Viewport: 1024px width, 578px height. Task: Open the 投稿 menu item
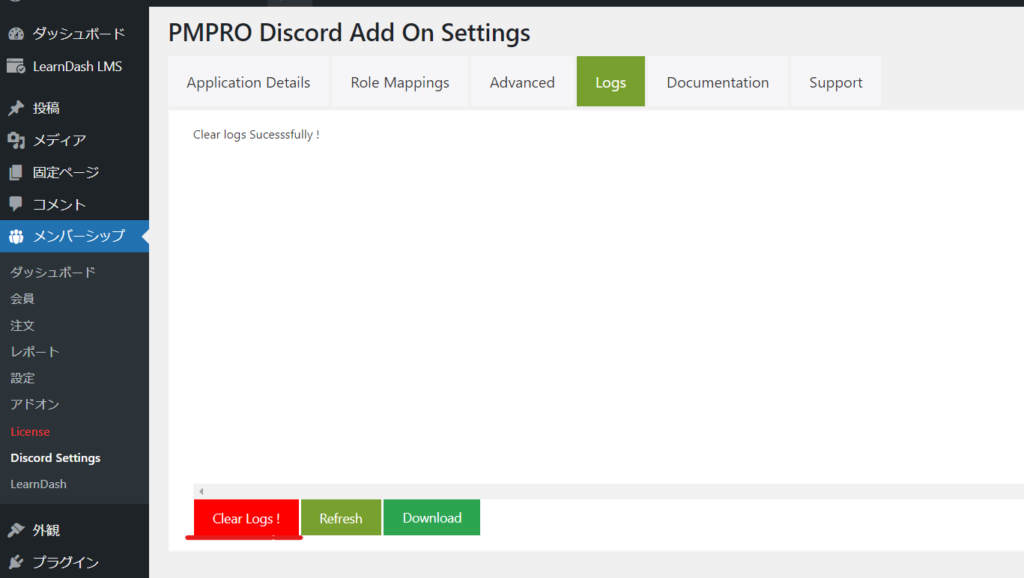[74, 108]
